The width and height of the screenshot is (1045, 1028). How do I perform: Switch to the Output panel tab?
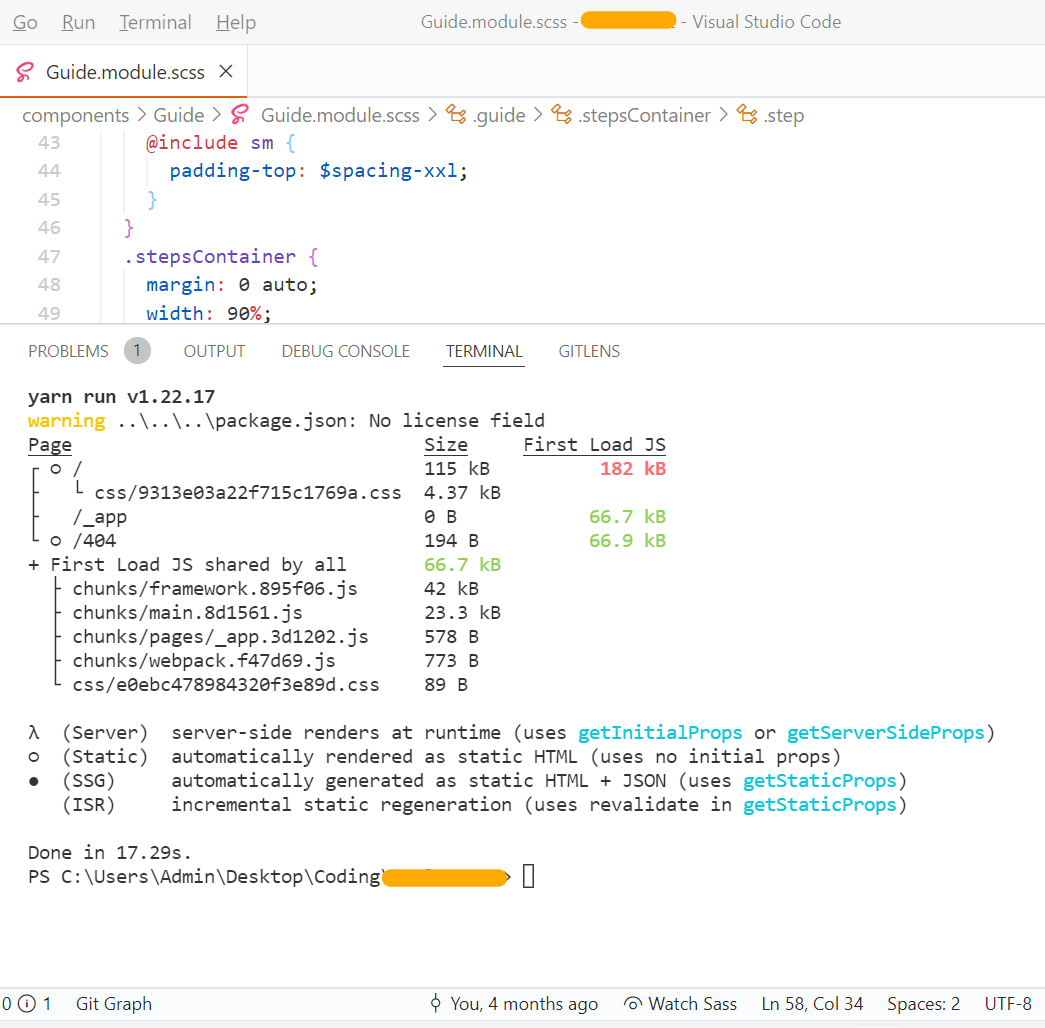point(214,351)
